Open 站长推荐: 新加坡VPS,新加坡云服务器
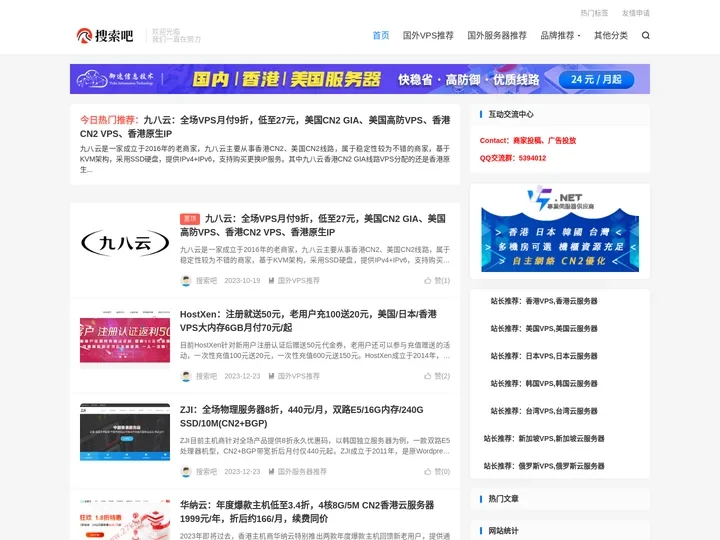This screenshot has width=720, height=540. tap(544, 439)
